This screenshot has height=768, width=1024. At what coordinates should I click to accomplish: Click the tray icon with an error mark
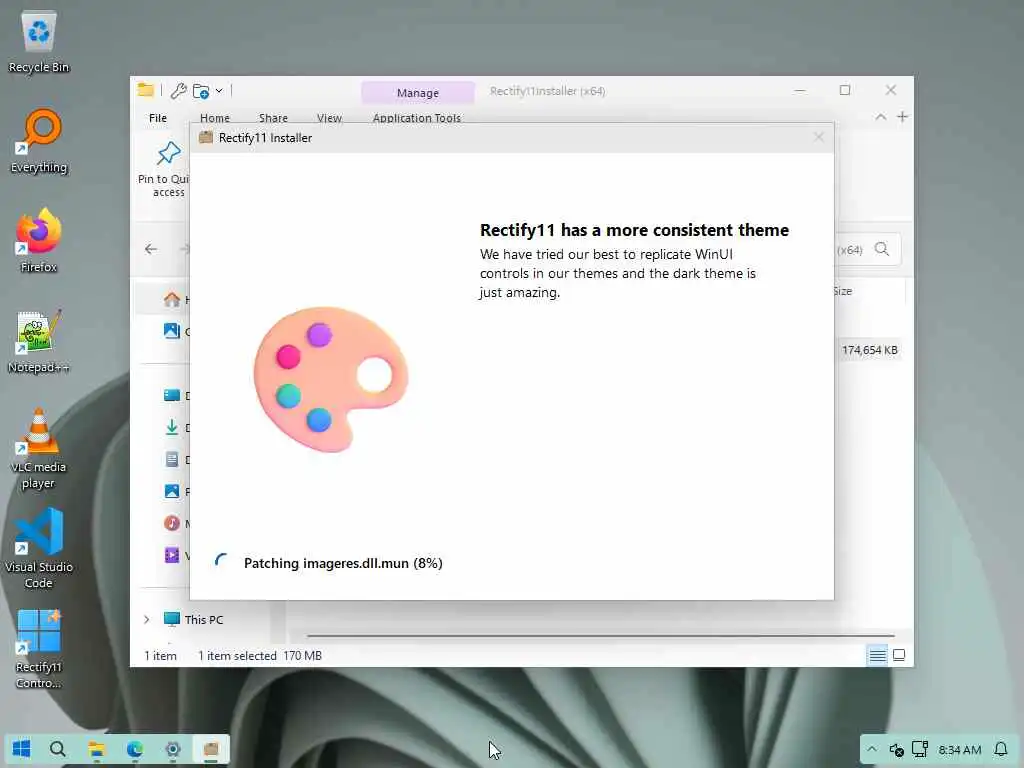(896, 750)
